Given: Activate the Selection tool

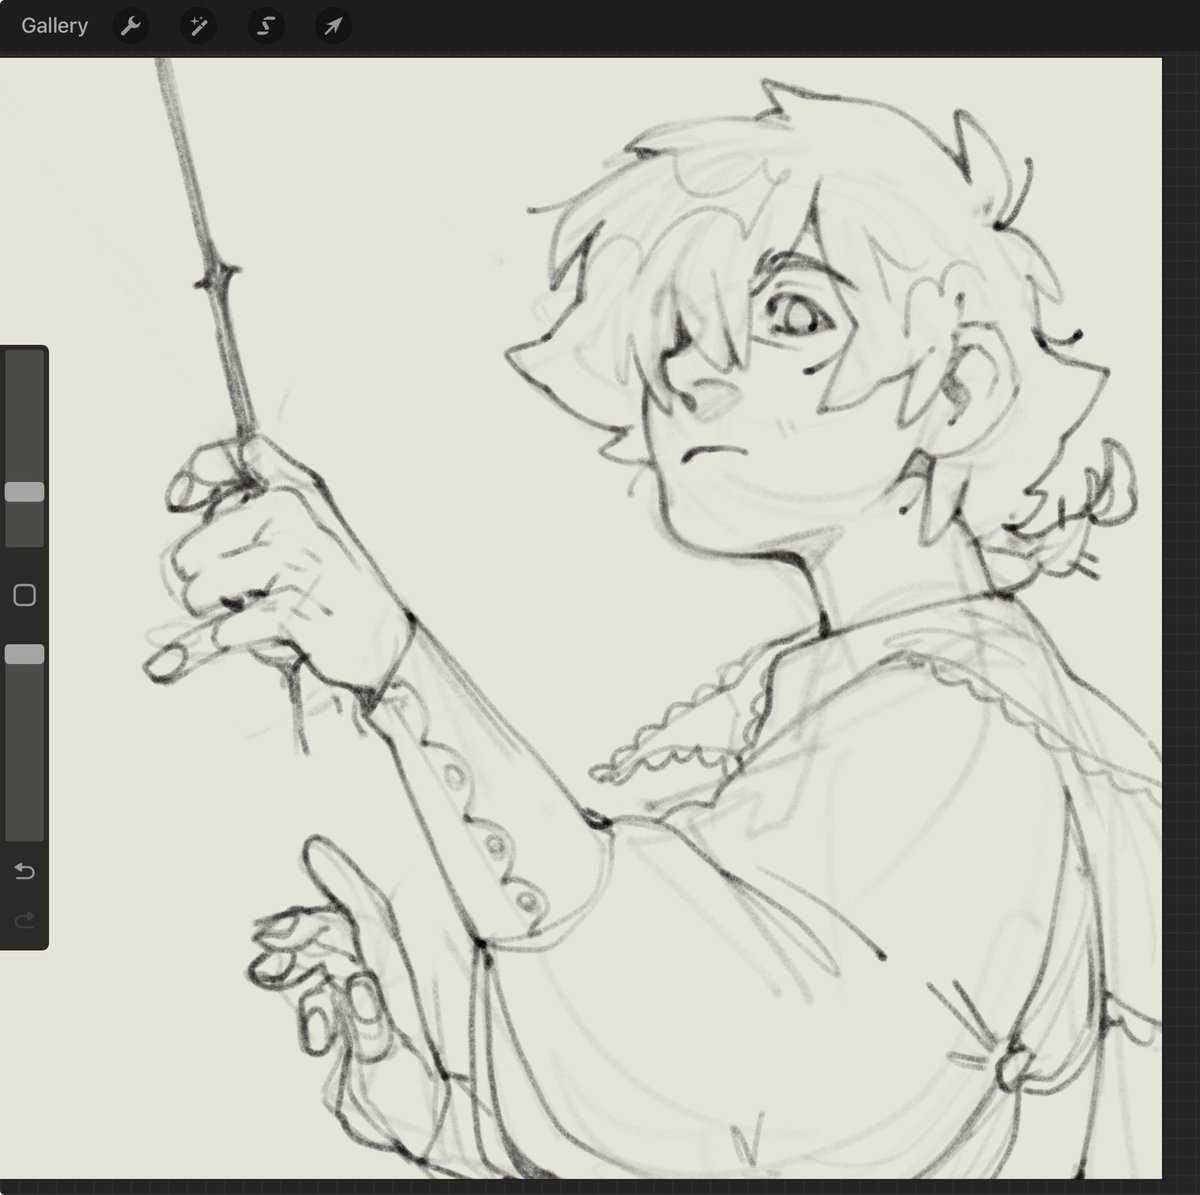Looking at the screenshot, I should (x=266, y=26).
